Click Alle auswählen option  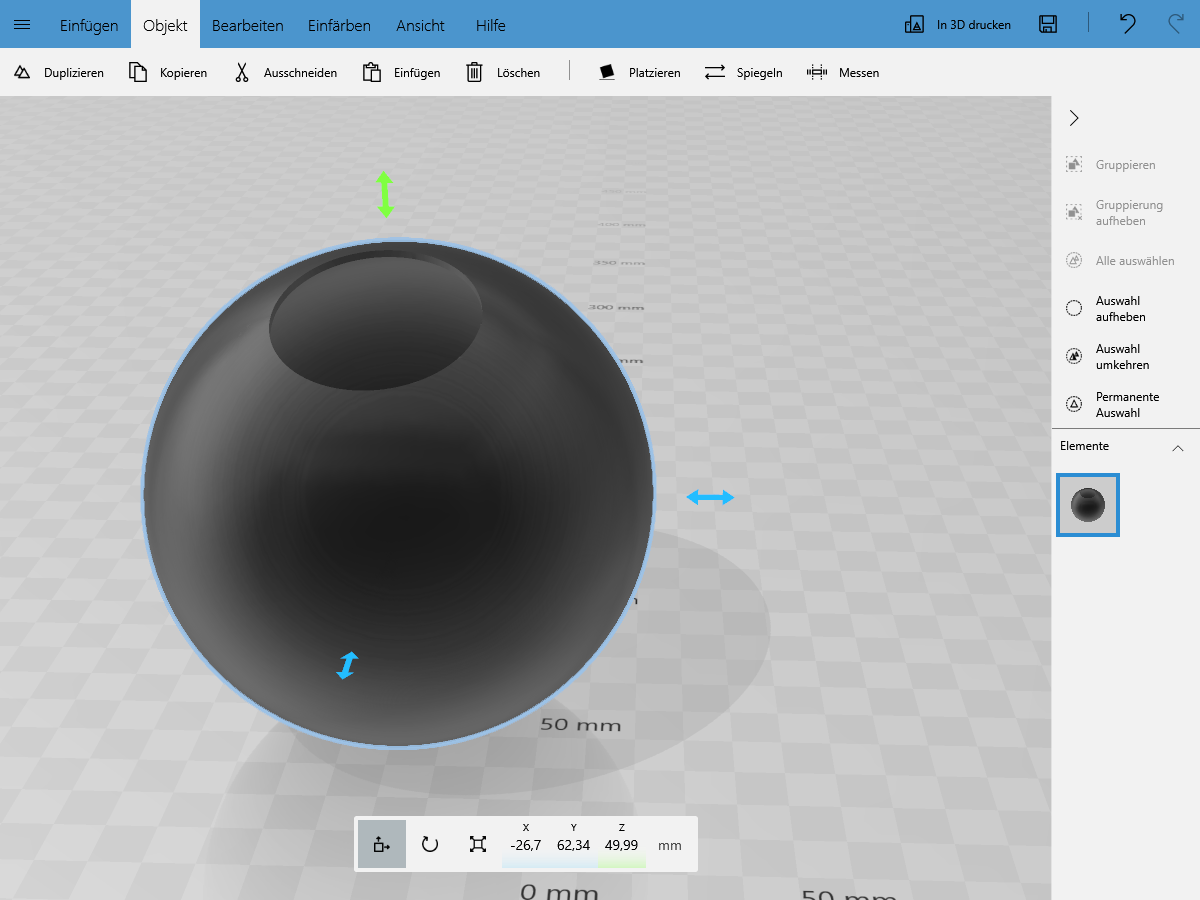[x=1120, y=261]
